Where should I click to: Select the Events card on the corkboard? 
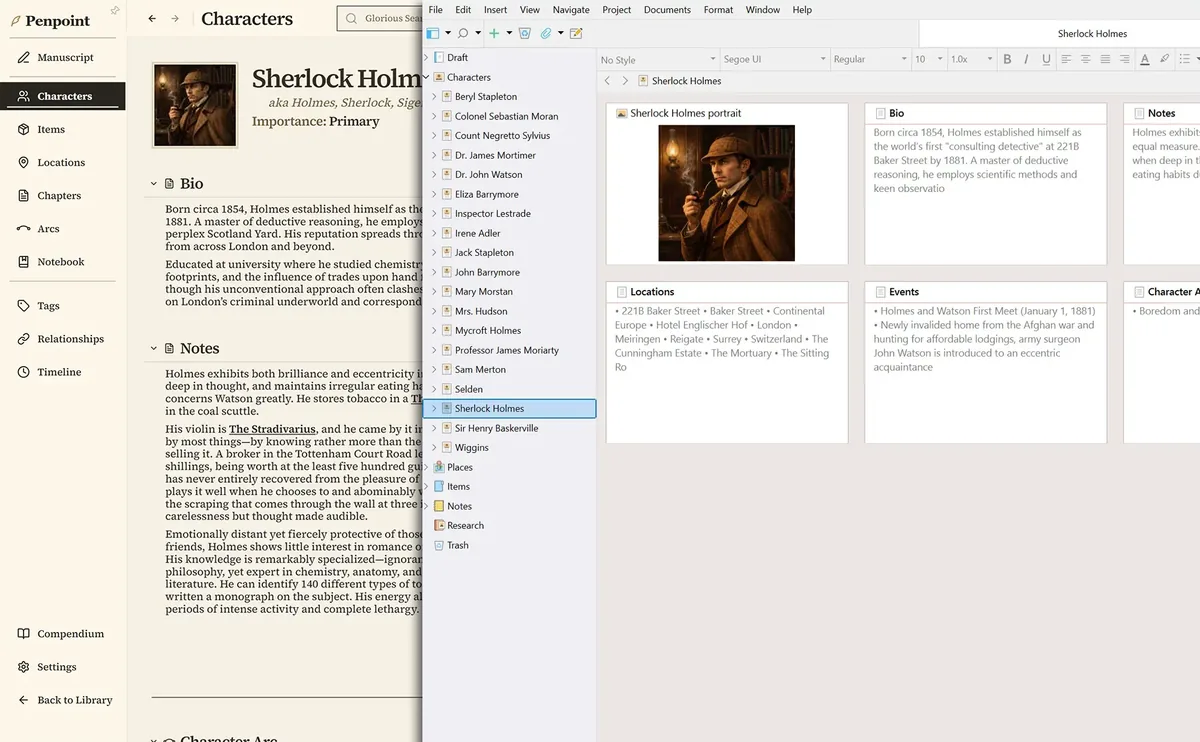pos(986,362)
